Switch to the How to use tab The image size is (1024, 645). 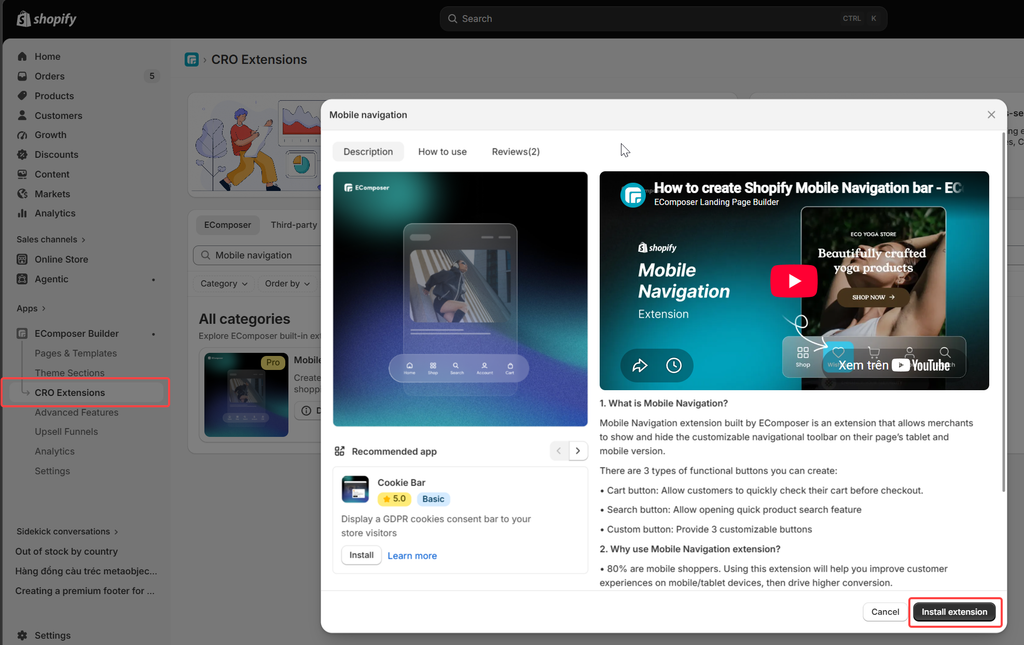click(x=442, y=151)
